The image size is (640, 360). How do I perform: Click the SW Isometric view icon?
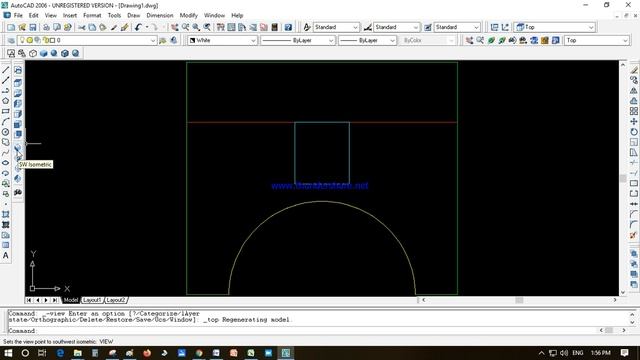[x=18, y=149]
